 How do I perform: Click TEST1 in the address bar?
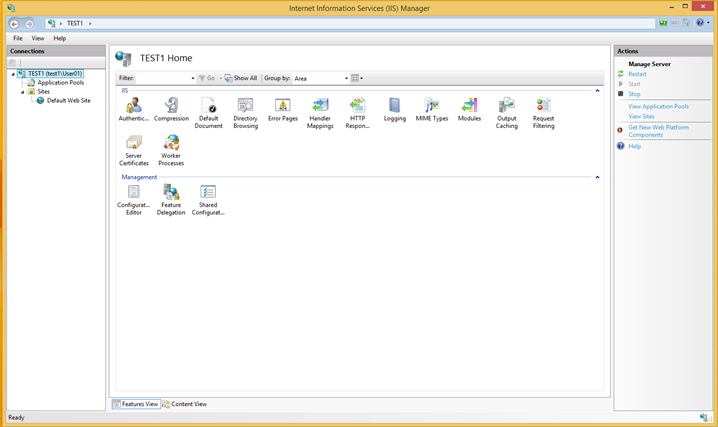pyautogui.click(x=75, y=23)
